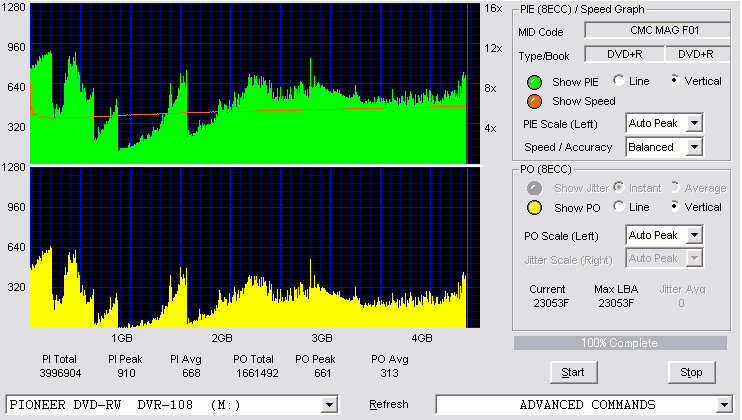742x420 pixels.
Task: Click the Stop button
Action: 691,373
